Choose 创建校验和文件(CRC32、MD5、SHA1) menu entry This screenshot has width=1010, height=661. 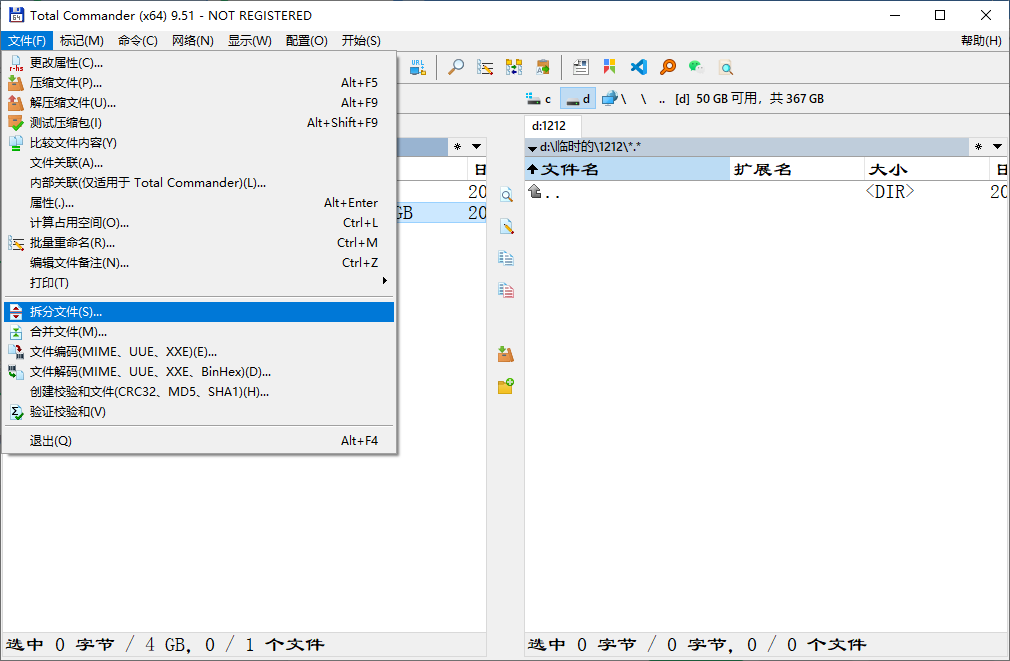tap(199, 392)
